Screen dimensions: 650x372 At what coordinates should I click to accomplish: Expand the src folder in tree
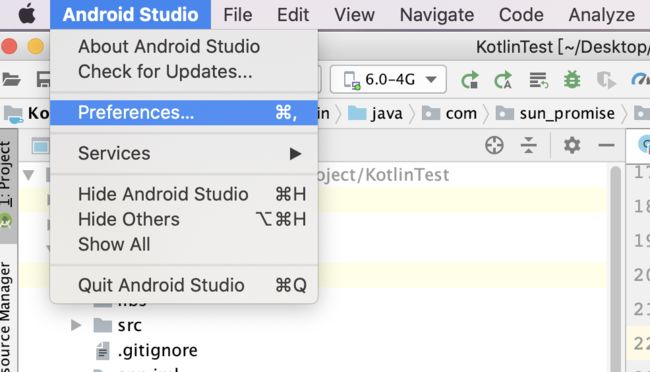tap(76, 326)
